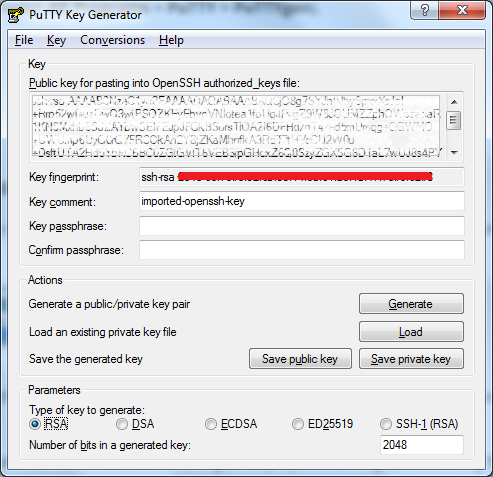
Task: Open the Key menu
Action: 56,40
